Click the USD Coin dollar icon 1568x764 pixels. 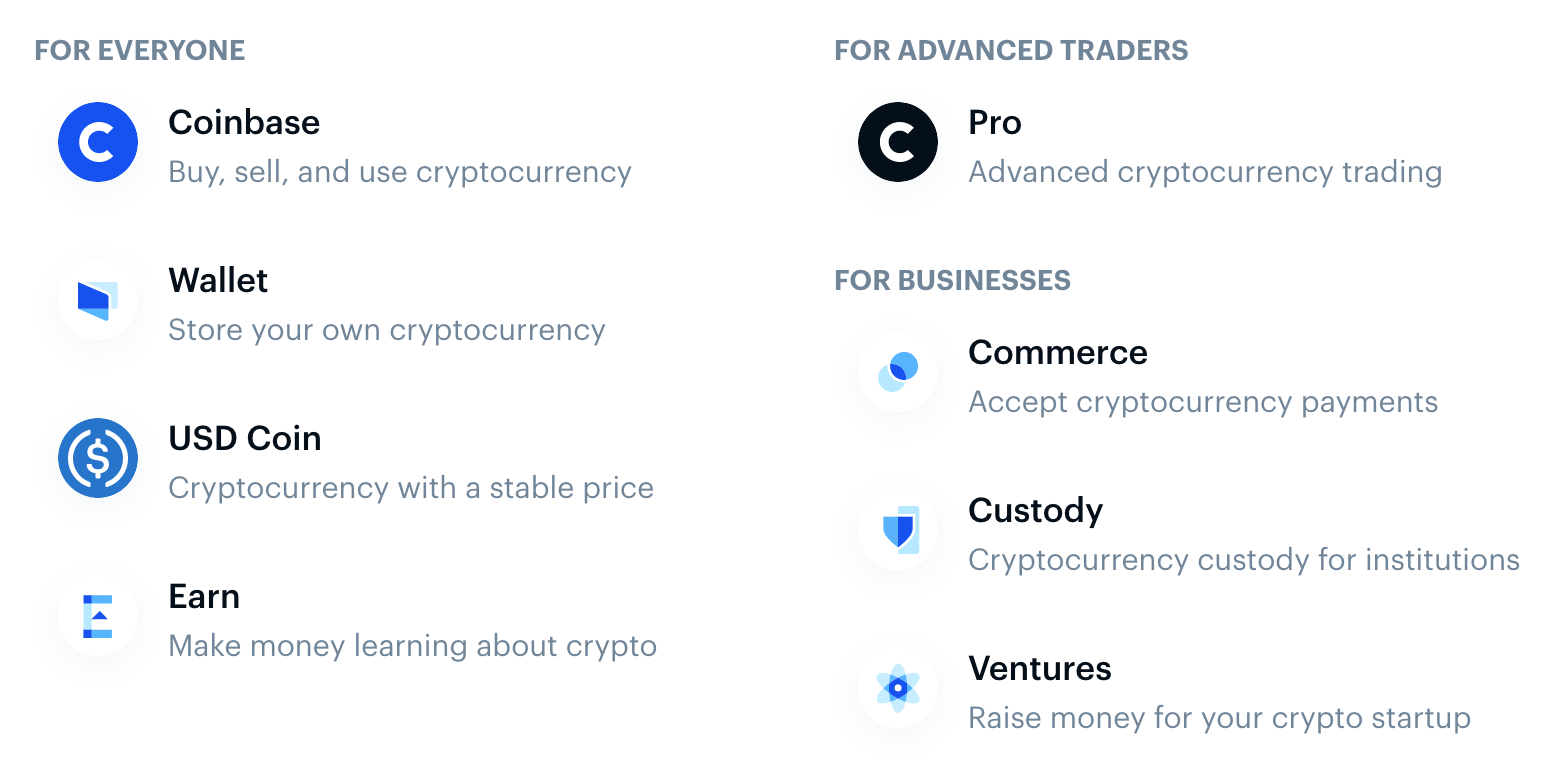(x=97, y=457)
